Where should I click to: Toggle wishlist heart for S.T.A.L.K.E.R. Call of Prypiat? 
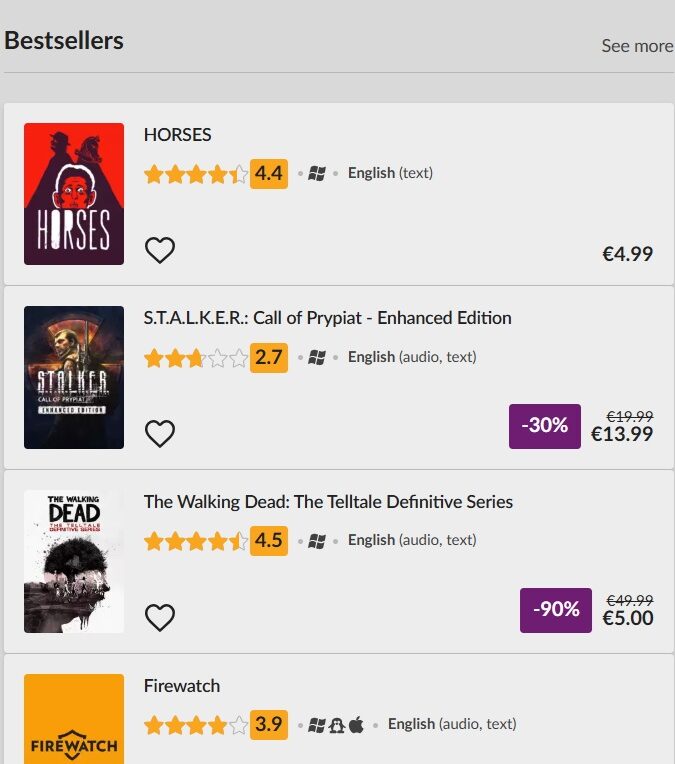pyautogui.click(x=160, y=433)
